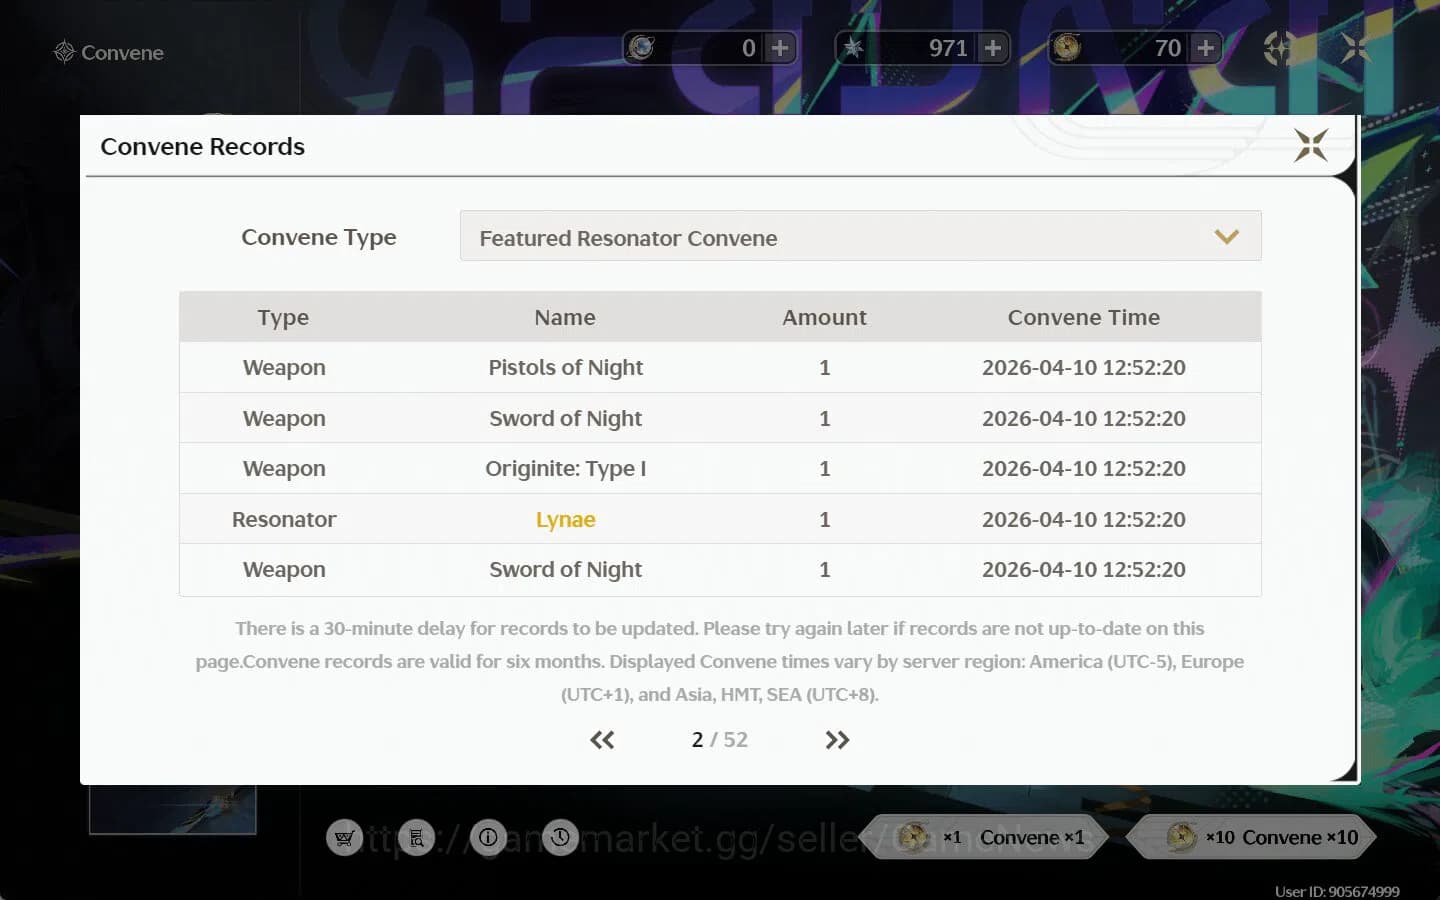Click the exchange store receipt icon

(416, 838)
